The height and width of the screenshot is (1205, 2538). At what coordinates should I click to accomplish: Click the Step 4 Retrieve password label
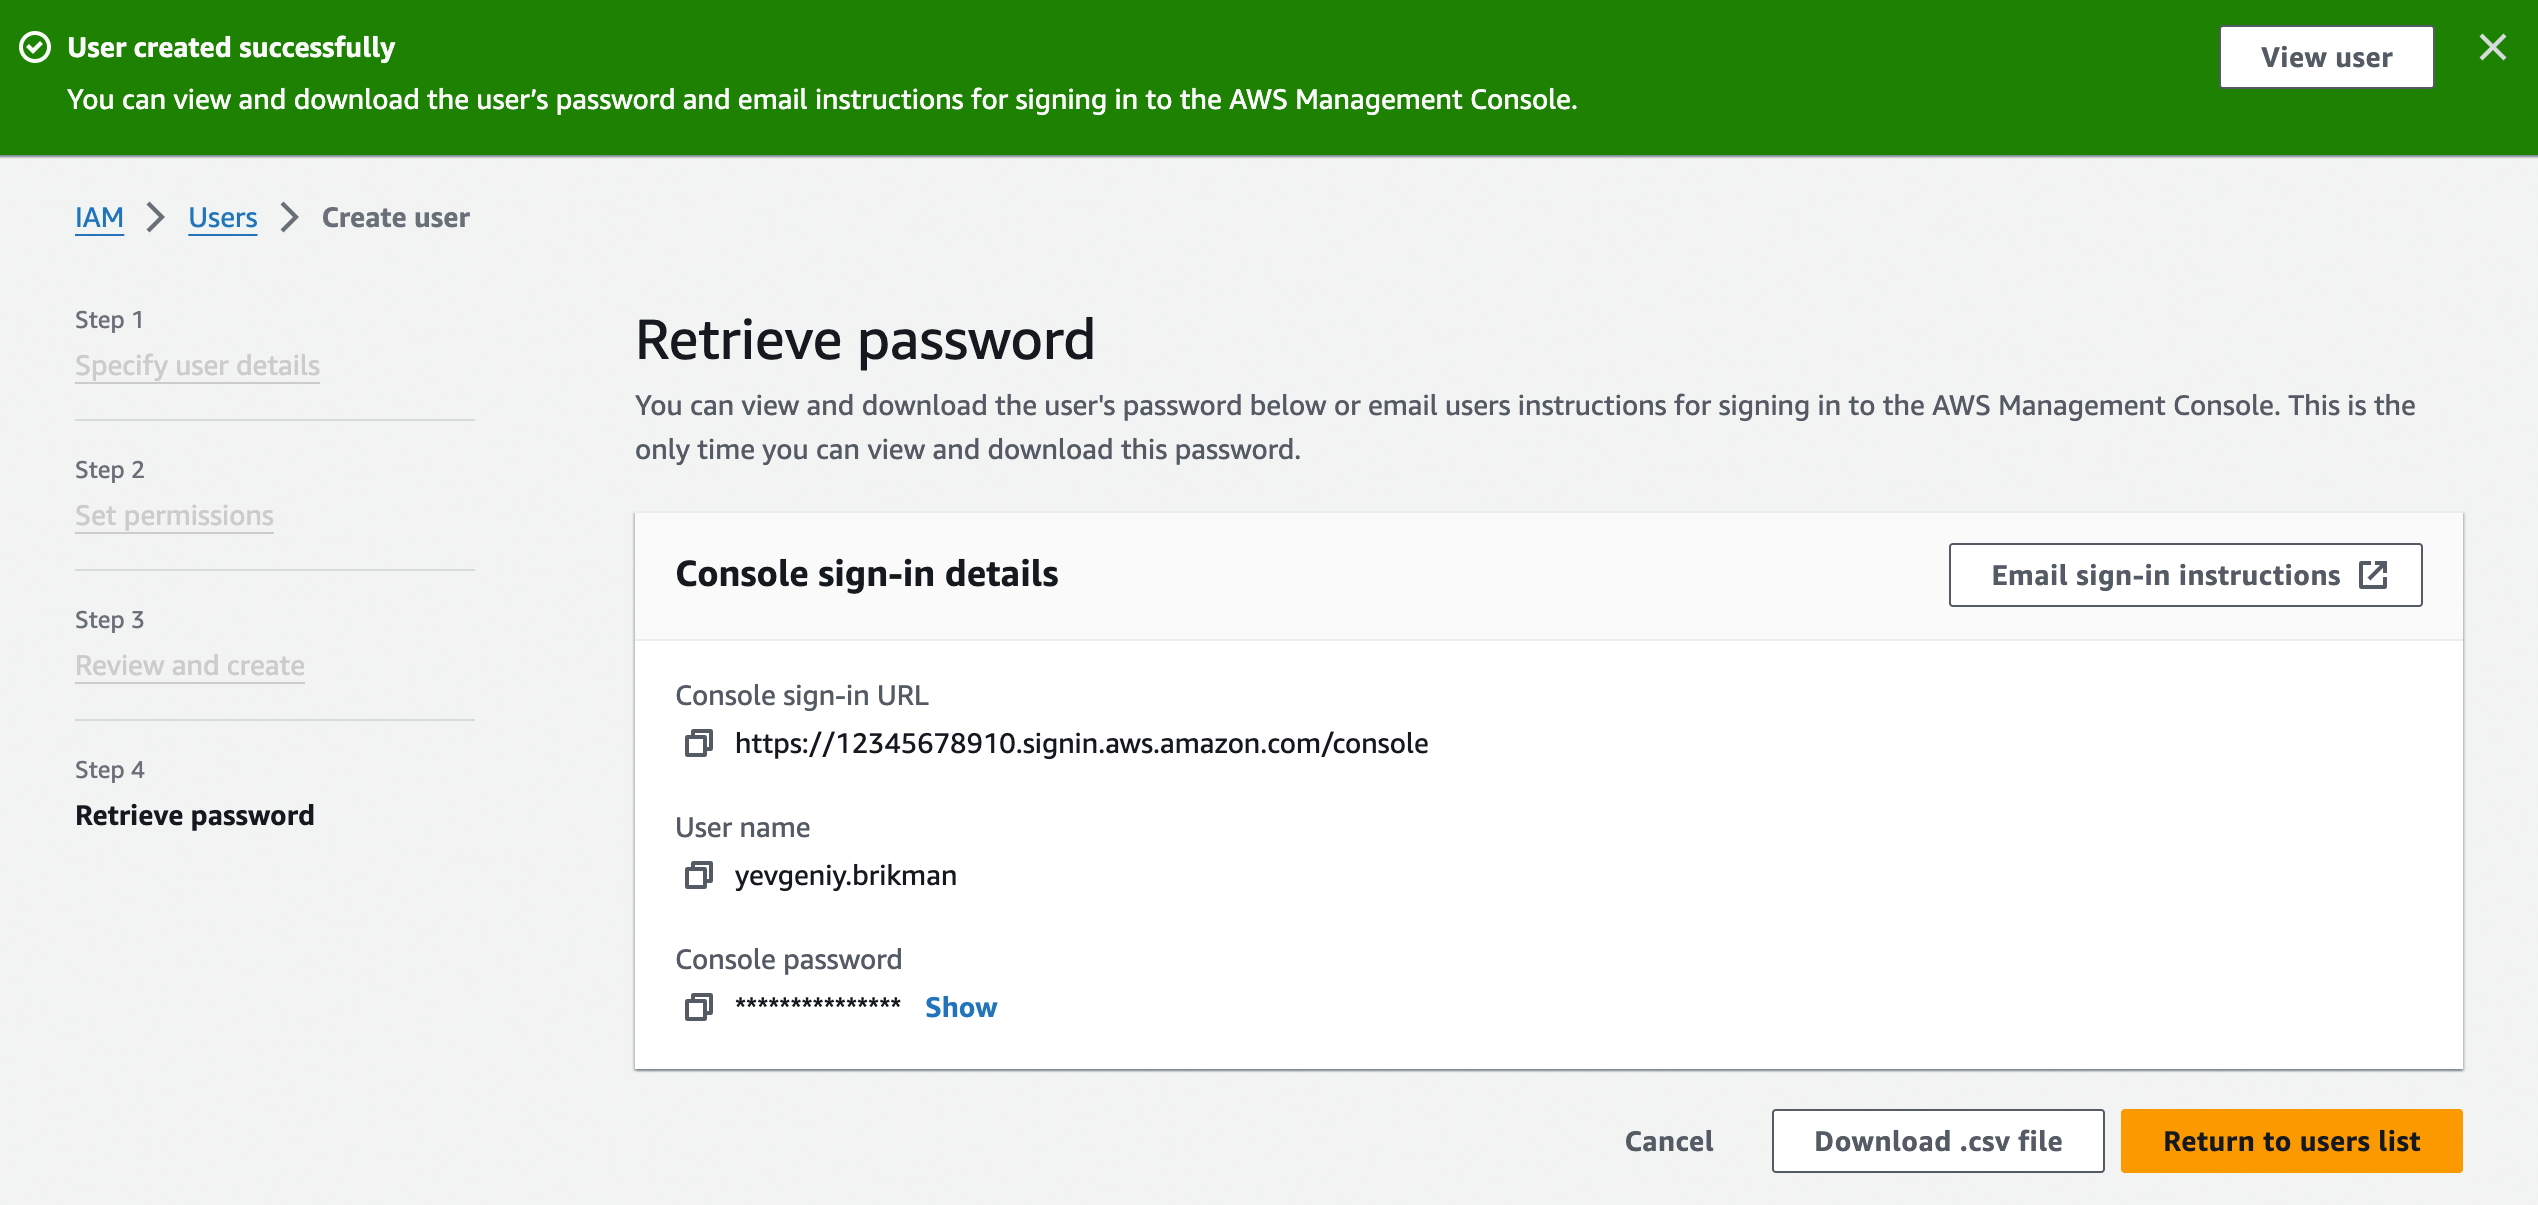[x=194, y=815]
